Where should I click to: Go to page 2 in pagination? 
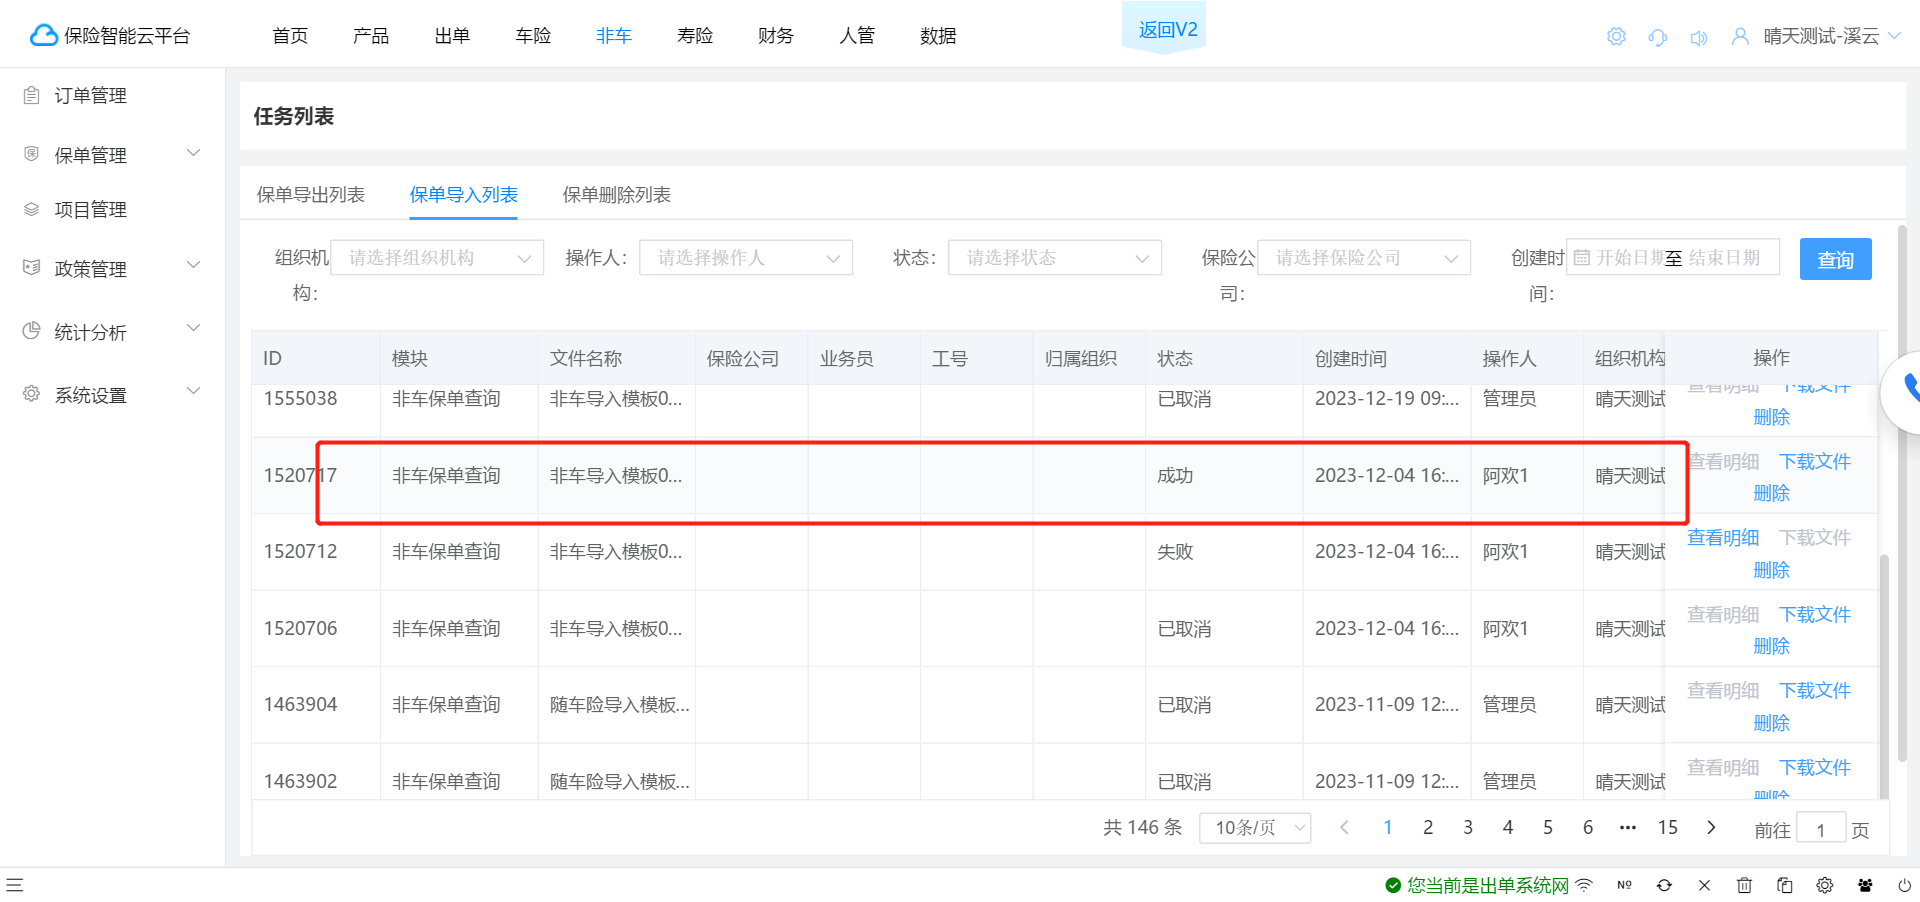pos(1428,828)
